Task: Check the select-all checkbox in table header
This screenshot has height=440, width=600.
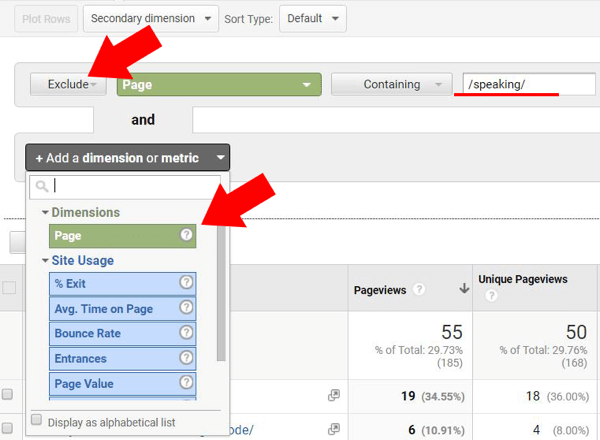Action: (9, 288)
